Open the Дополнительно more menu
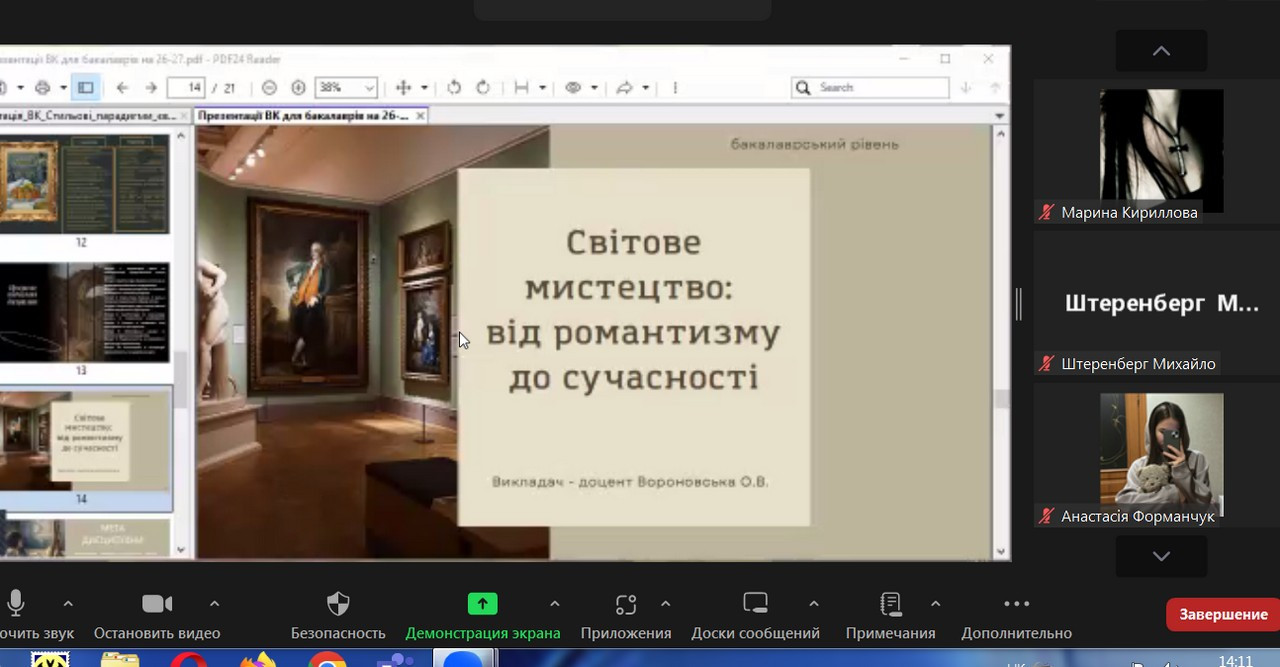Viewport: 1280px width, 667px height. tap(1016, 604)
